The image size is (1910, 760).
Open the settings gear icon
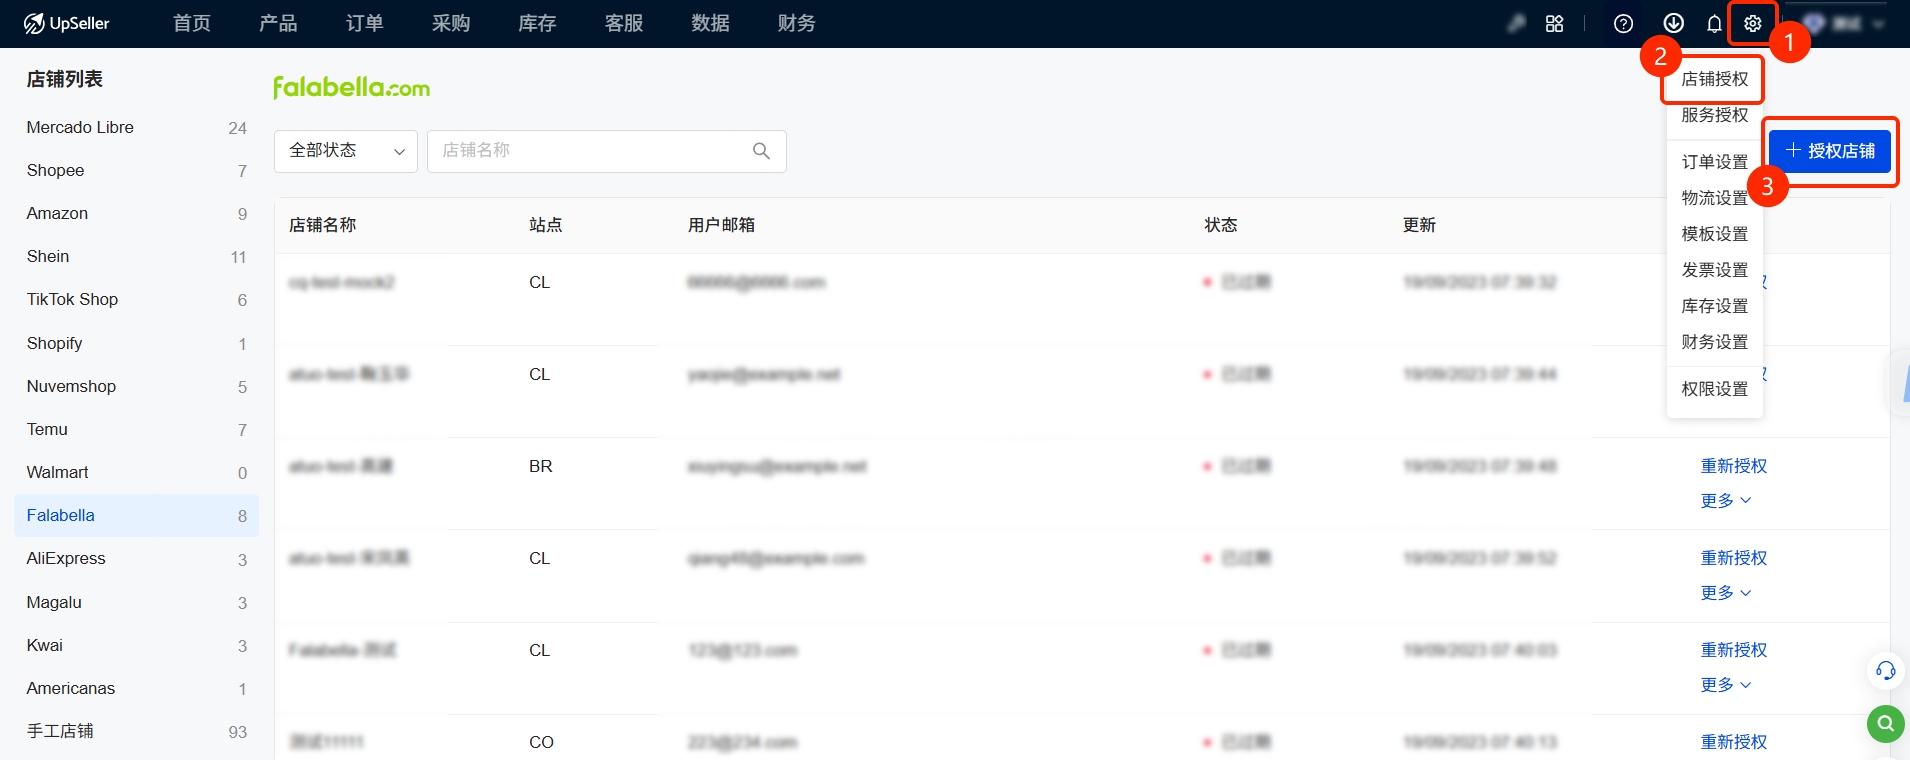coord(1753,24)
